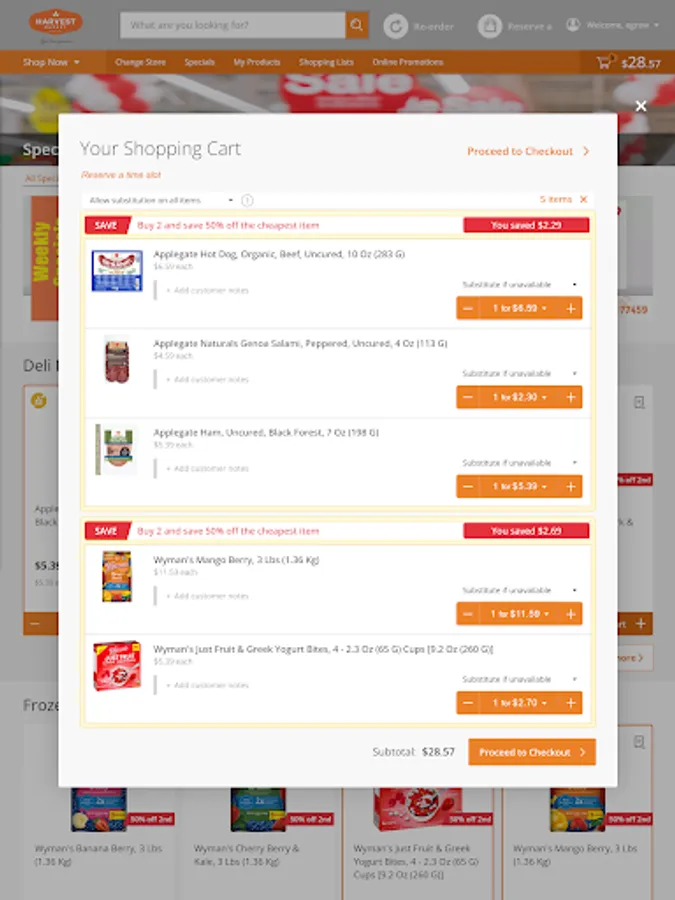
Task: Follow the 'Reserve a time slot' link
Action: pyautogui.click(x=121, y=174)
